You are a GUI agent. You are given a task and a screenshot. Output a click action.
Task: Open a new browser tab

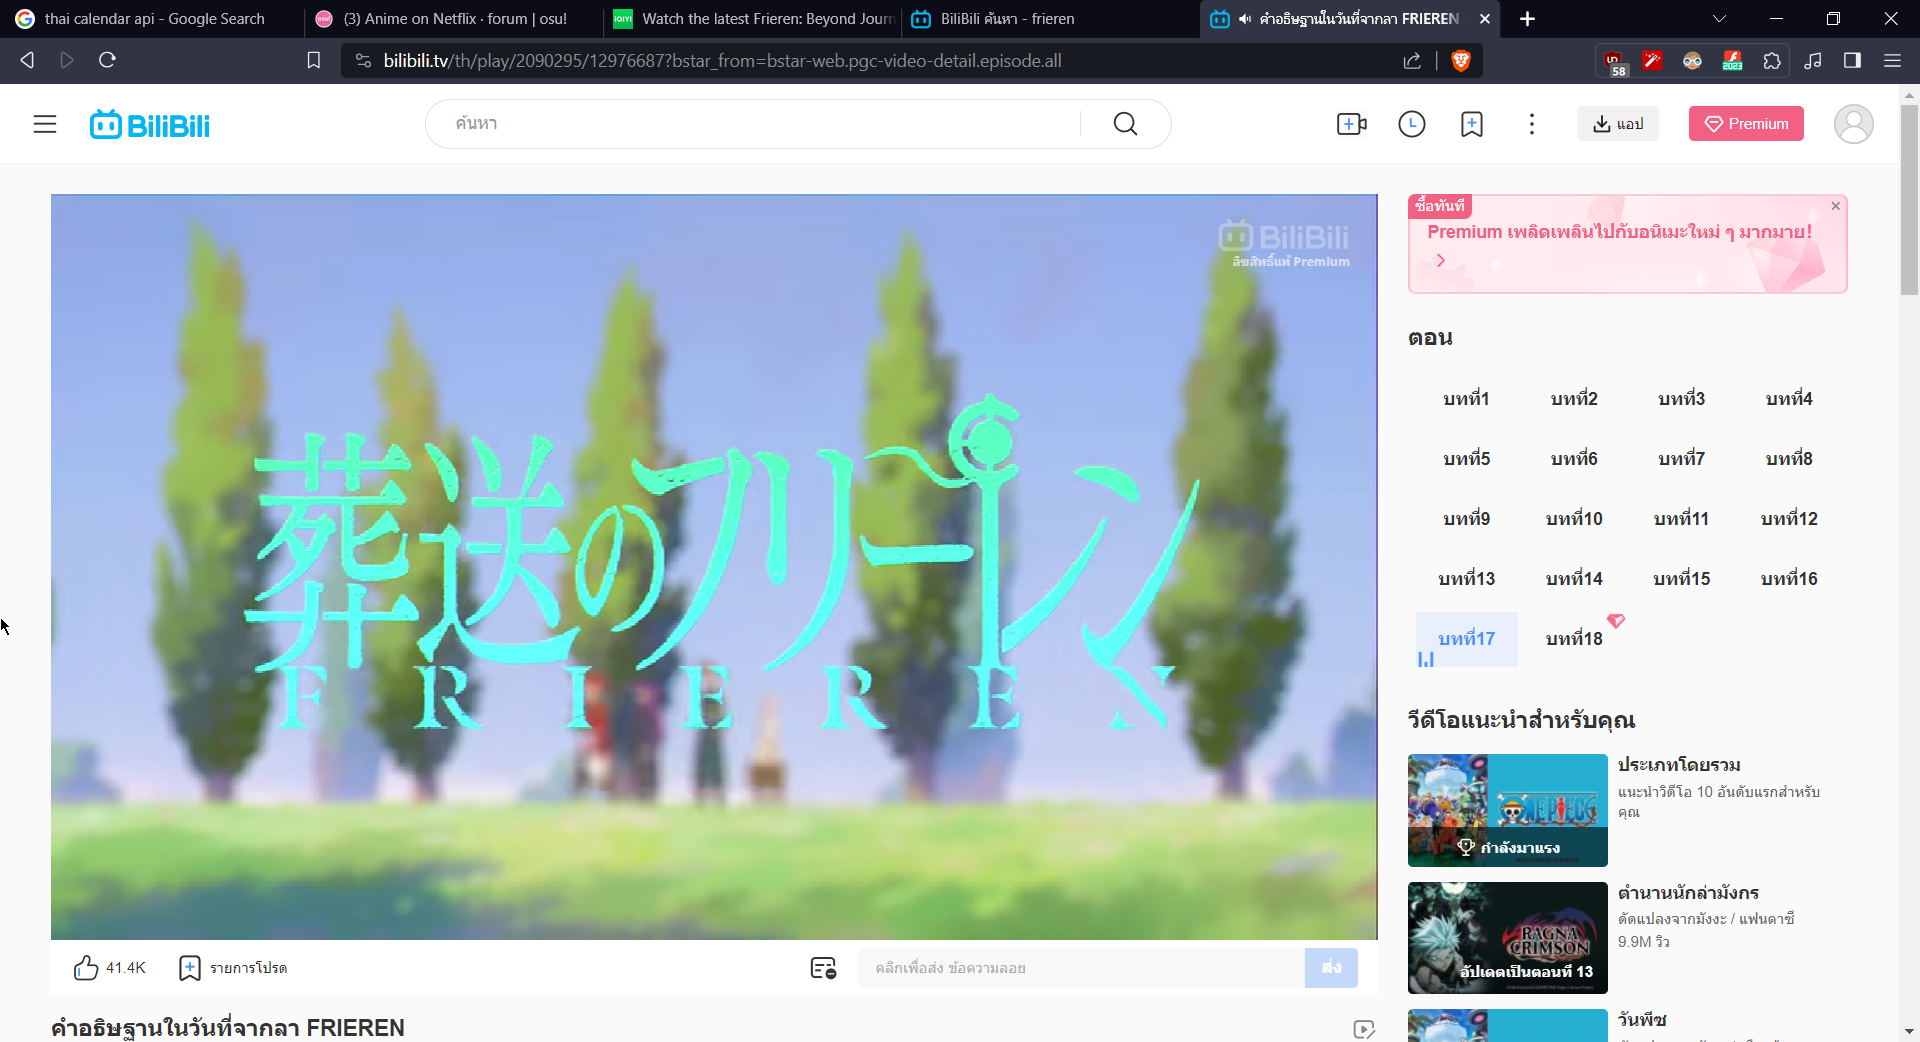pyautogui.click(x=1527, y=19)
